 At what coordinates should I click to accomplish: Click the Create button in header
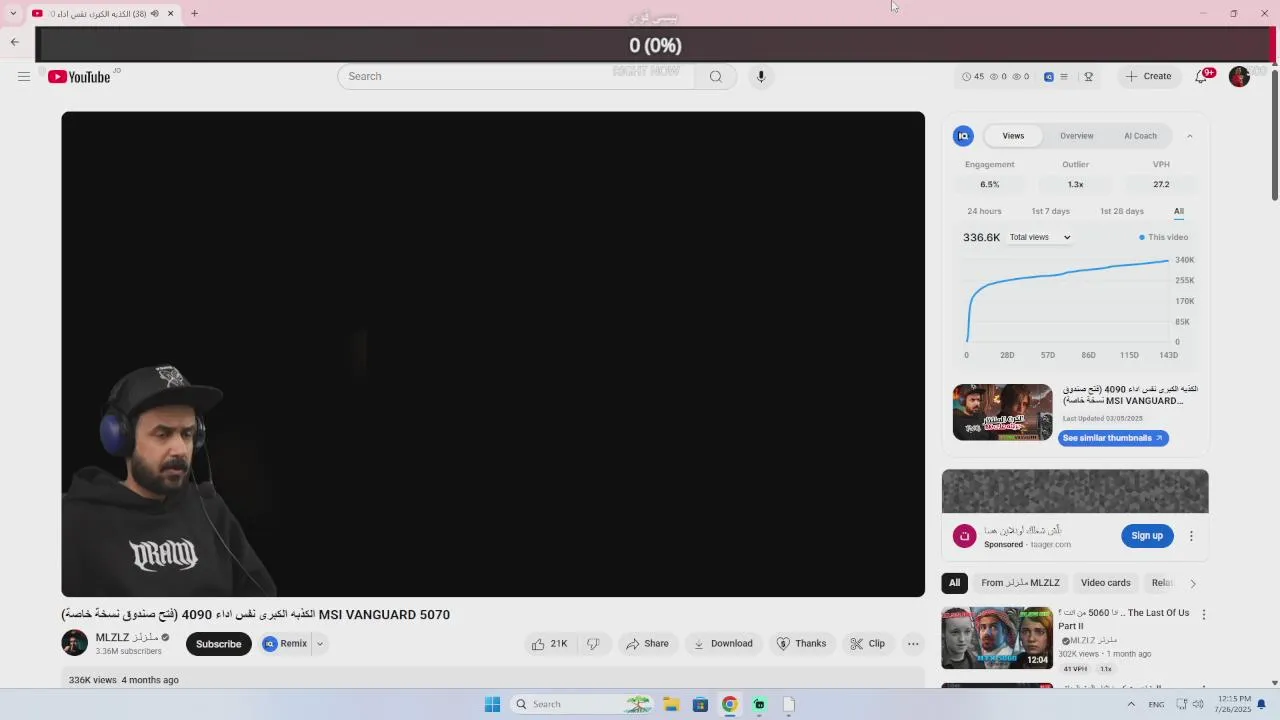1148,76
